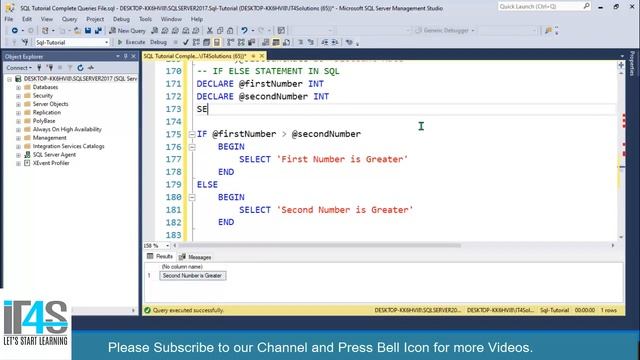
Task: Toggle Include Actual Execution Plan
Action: point(231,42)
